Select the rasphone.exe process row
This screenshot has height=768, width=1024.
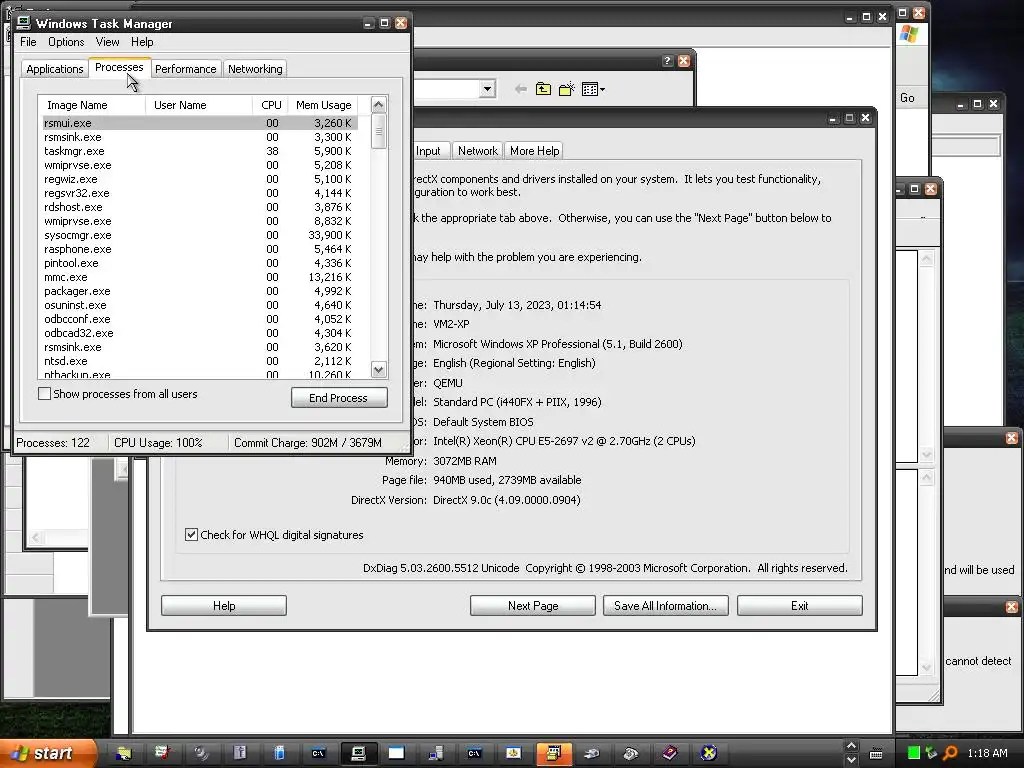(x=199, y=249)
